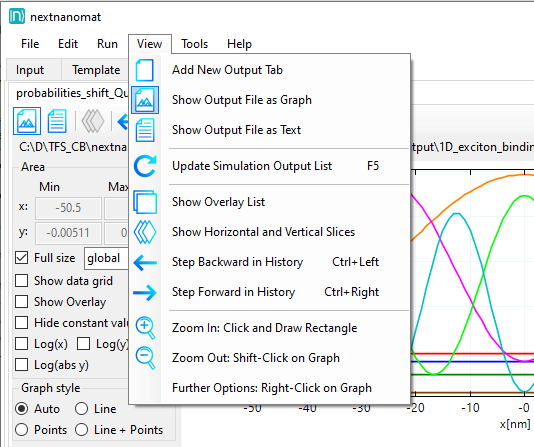The image size is (534, 447).
Task: Click the x[nm] axis label
Action: [x=515, y=424]
